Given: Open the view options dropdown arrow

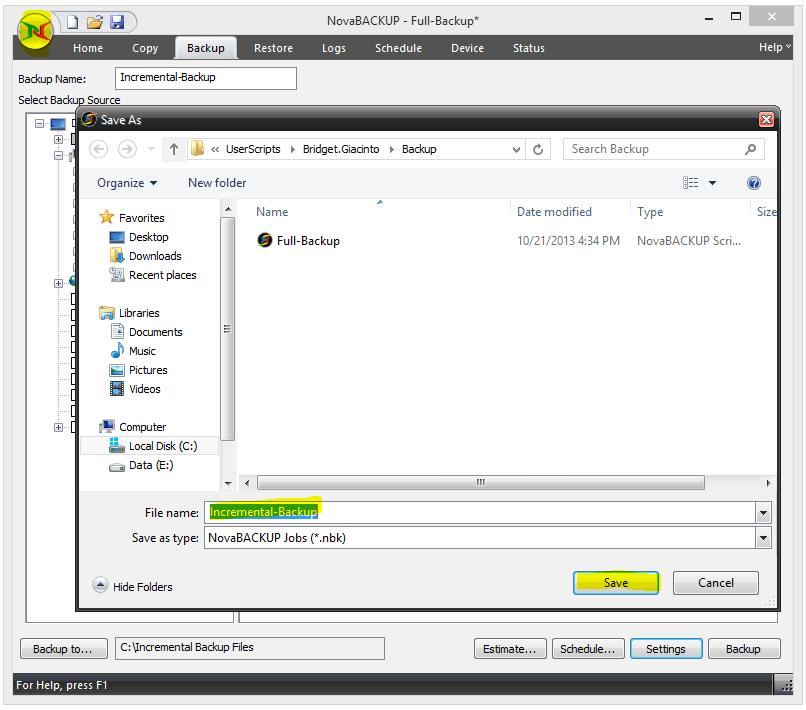Looking at the screenshot, I should [712, 183].
